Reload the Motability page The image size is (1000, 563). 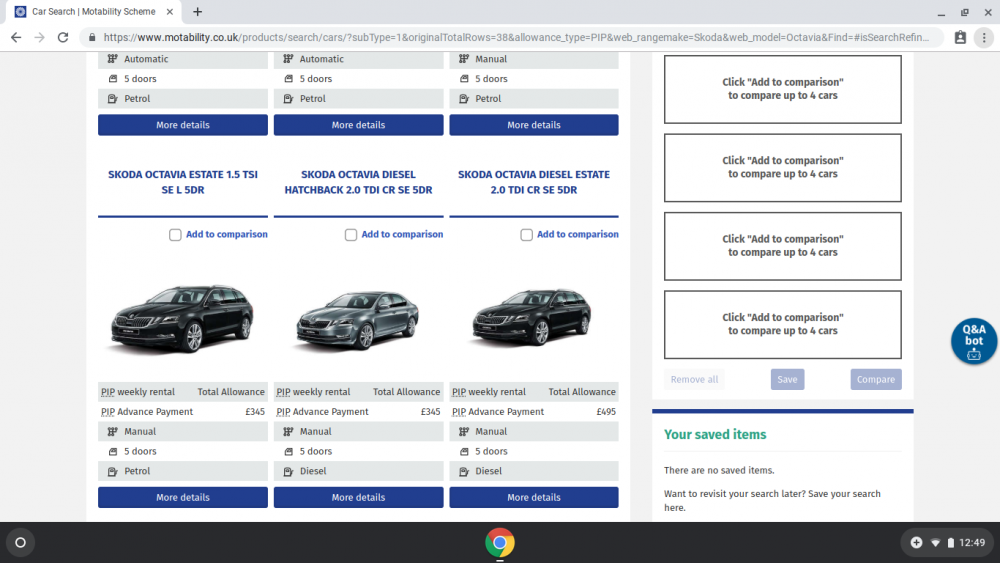[x=63, y=38]
